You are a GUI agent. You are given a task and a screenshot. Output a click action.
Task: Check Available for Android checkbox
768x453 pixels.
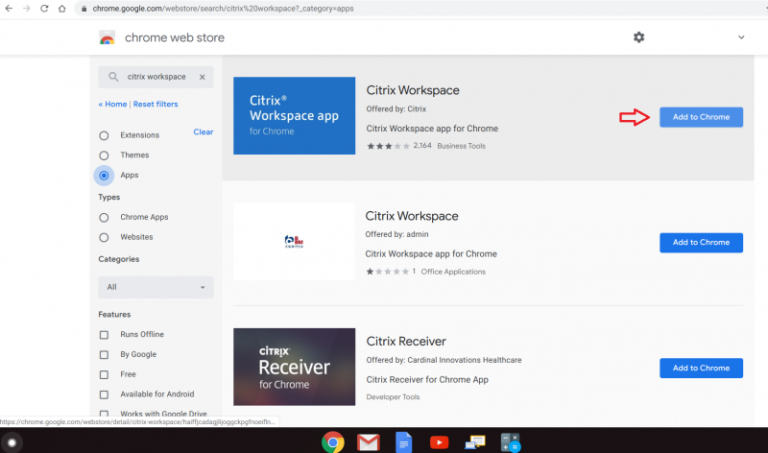point(104,395)
